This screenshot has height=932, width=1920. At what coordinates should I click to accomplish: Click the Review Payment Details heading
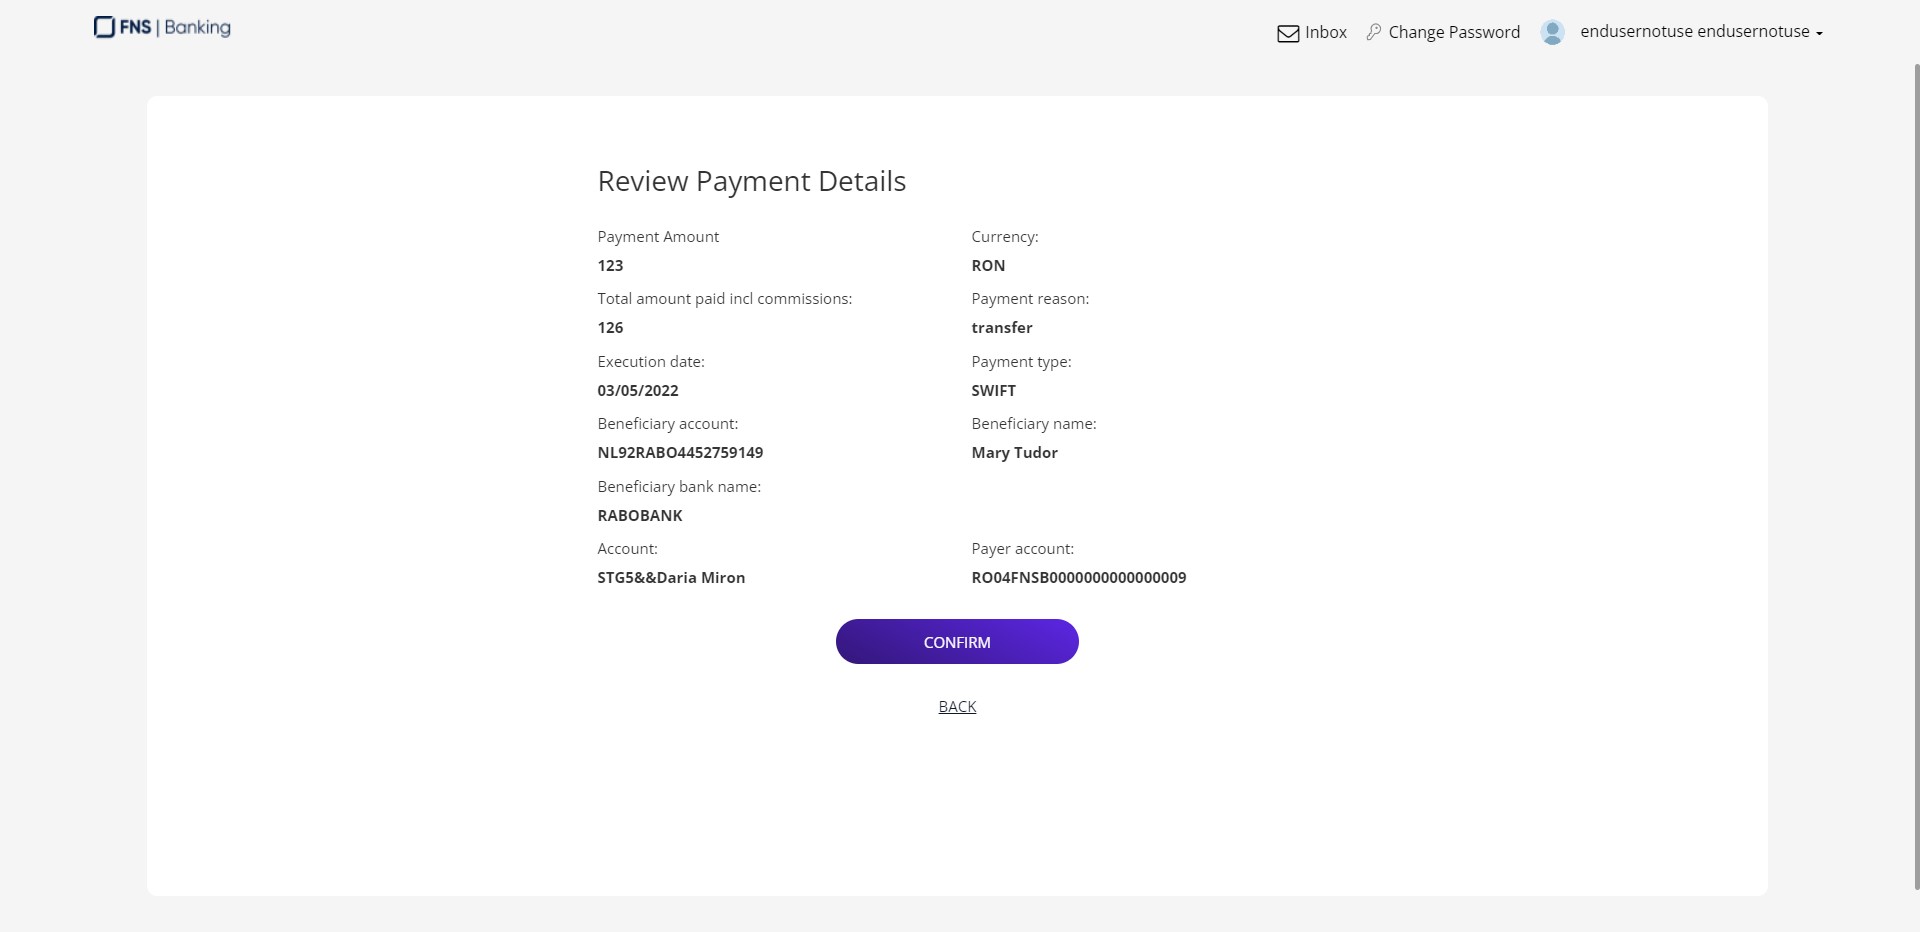[751, 181]
